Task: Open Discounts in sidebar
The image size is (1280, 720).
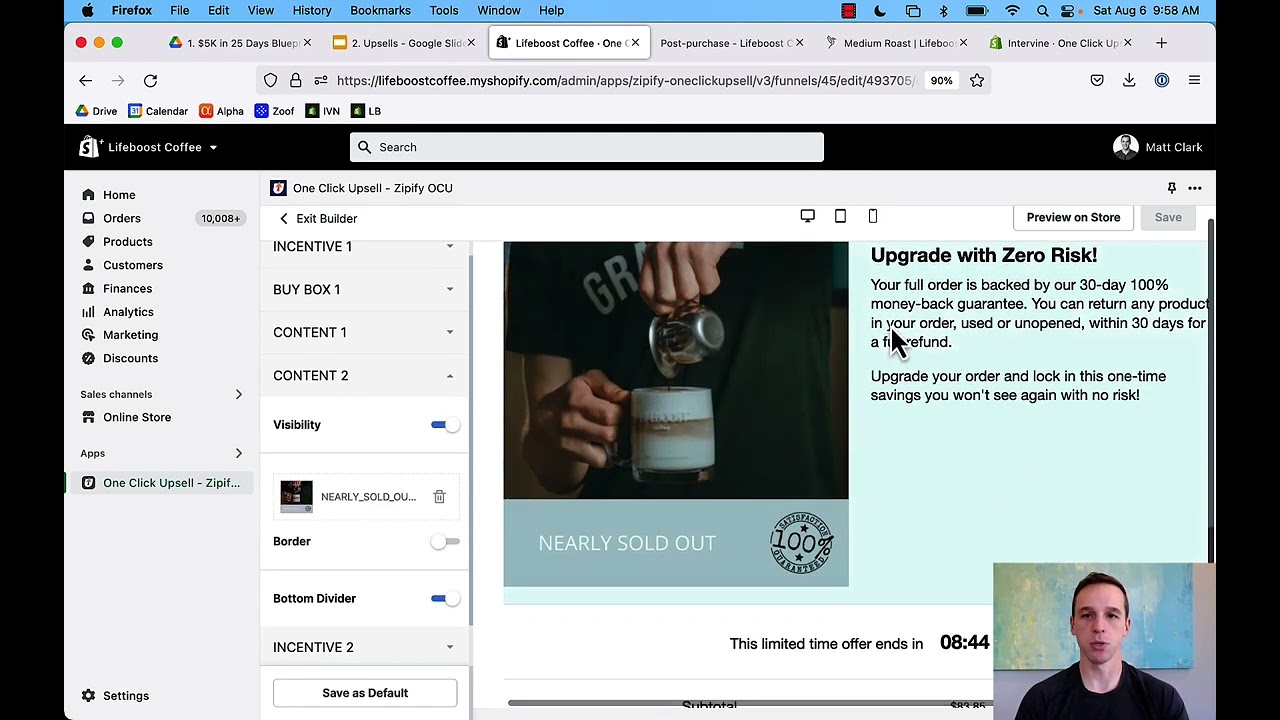Action: [130, 358]
